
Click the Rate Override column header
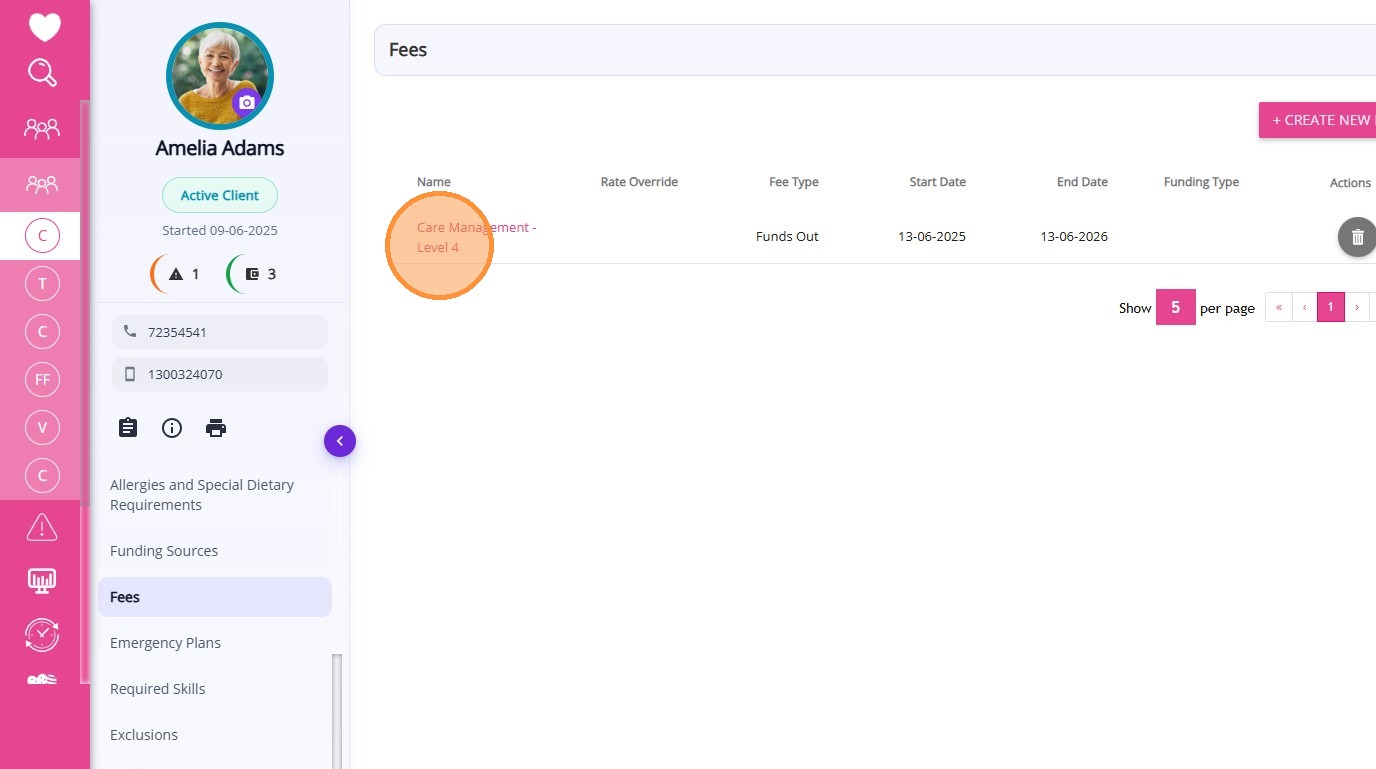pyautogui.click(x=639, y=182)
